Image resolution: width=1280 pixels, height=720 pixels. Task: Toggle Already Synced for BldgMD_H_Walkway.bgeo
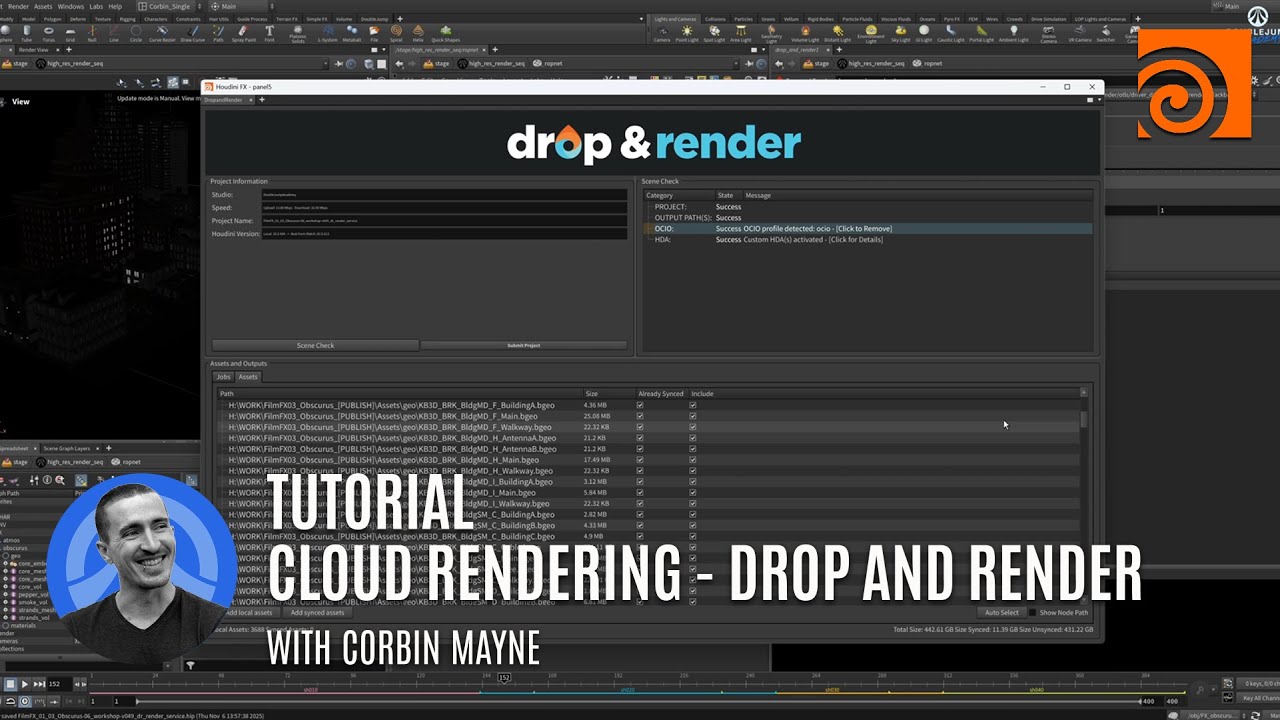(x=640, y=471)
